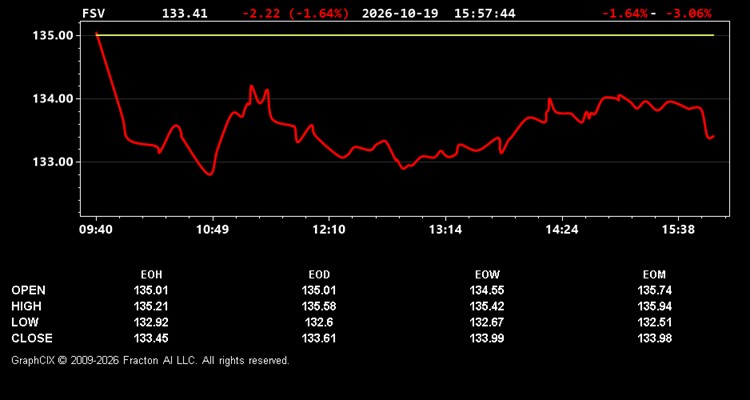750x400 pixels.
Task: Click the OPEN row label
Action: point(28,290)
